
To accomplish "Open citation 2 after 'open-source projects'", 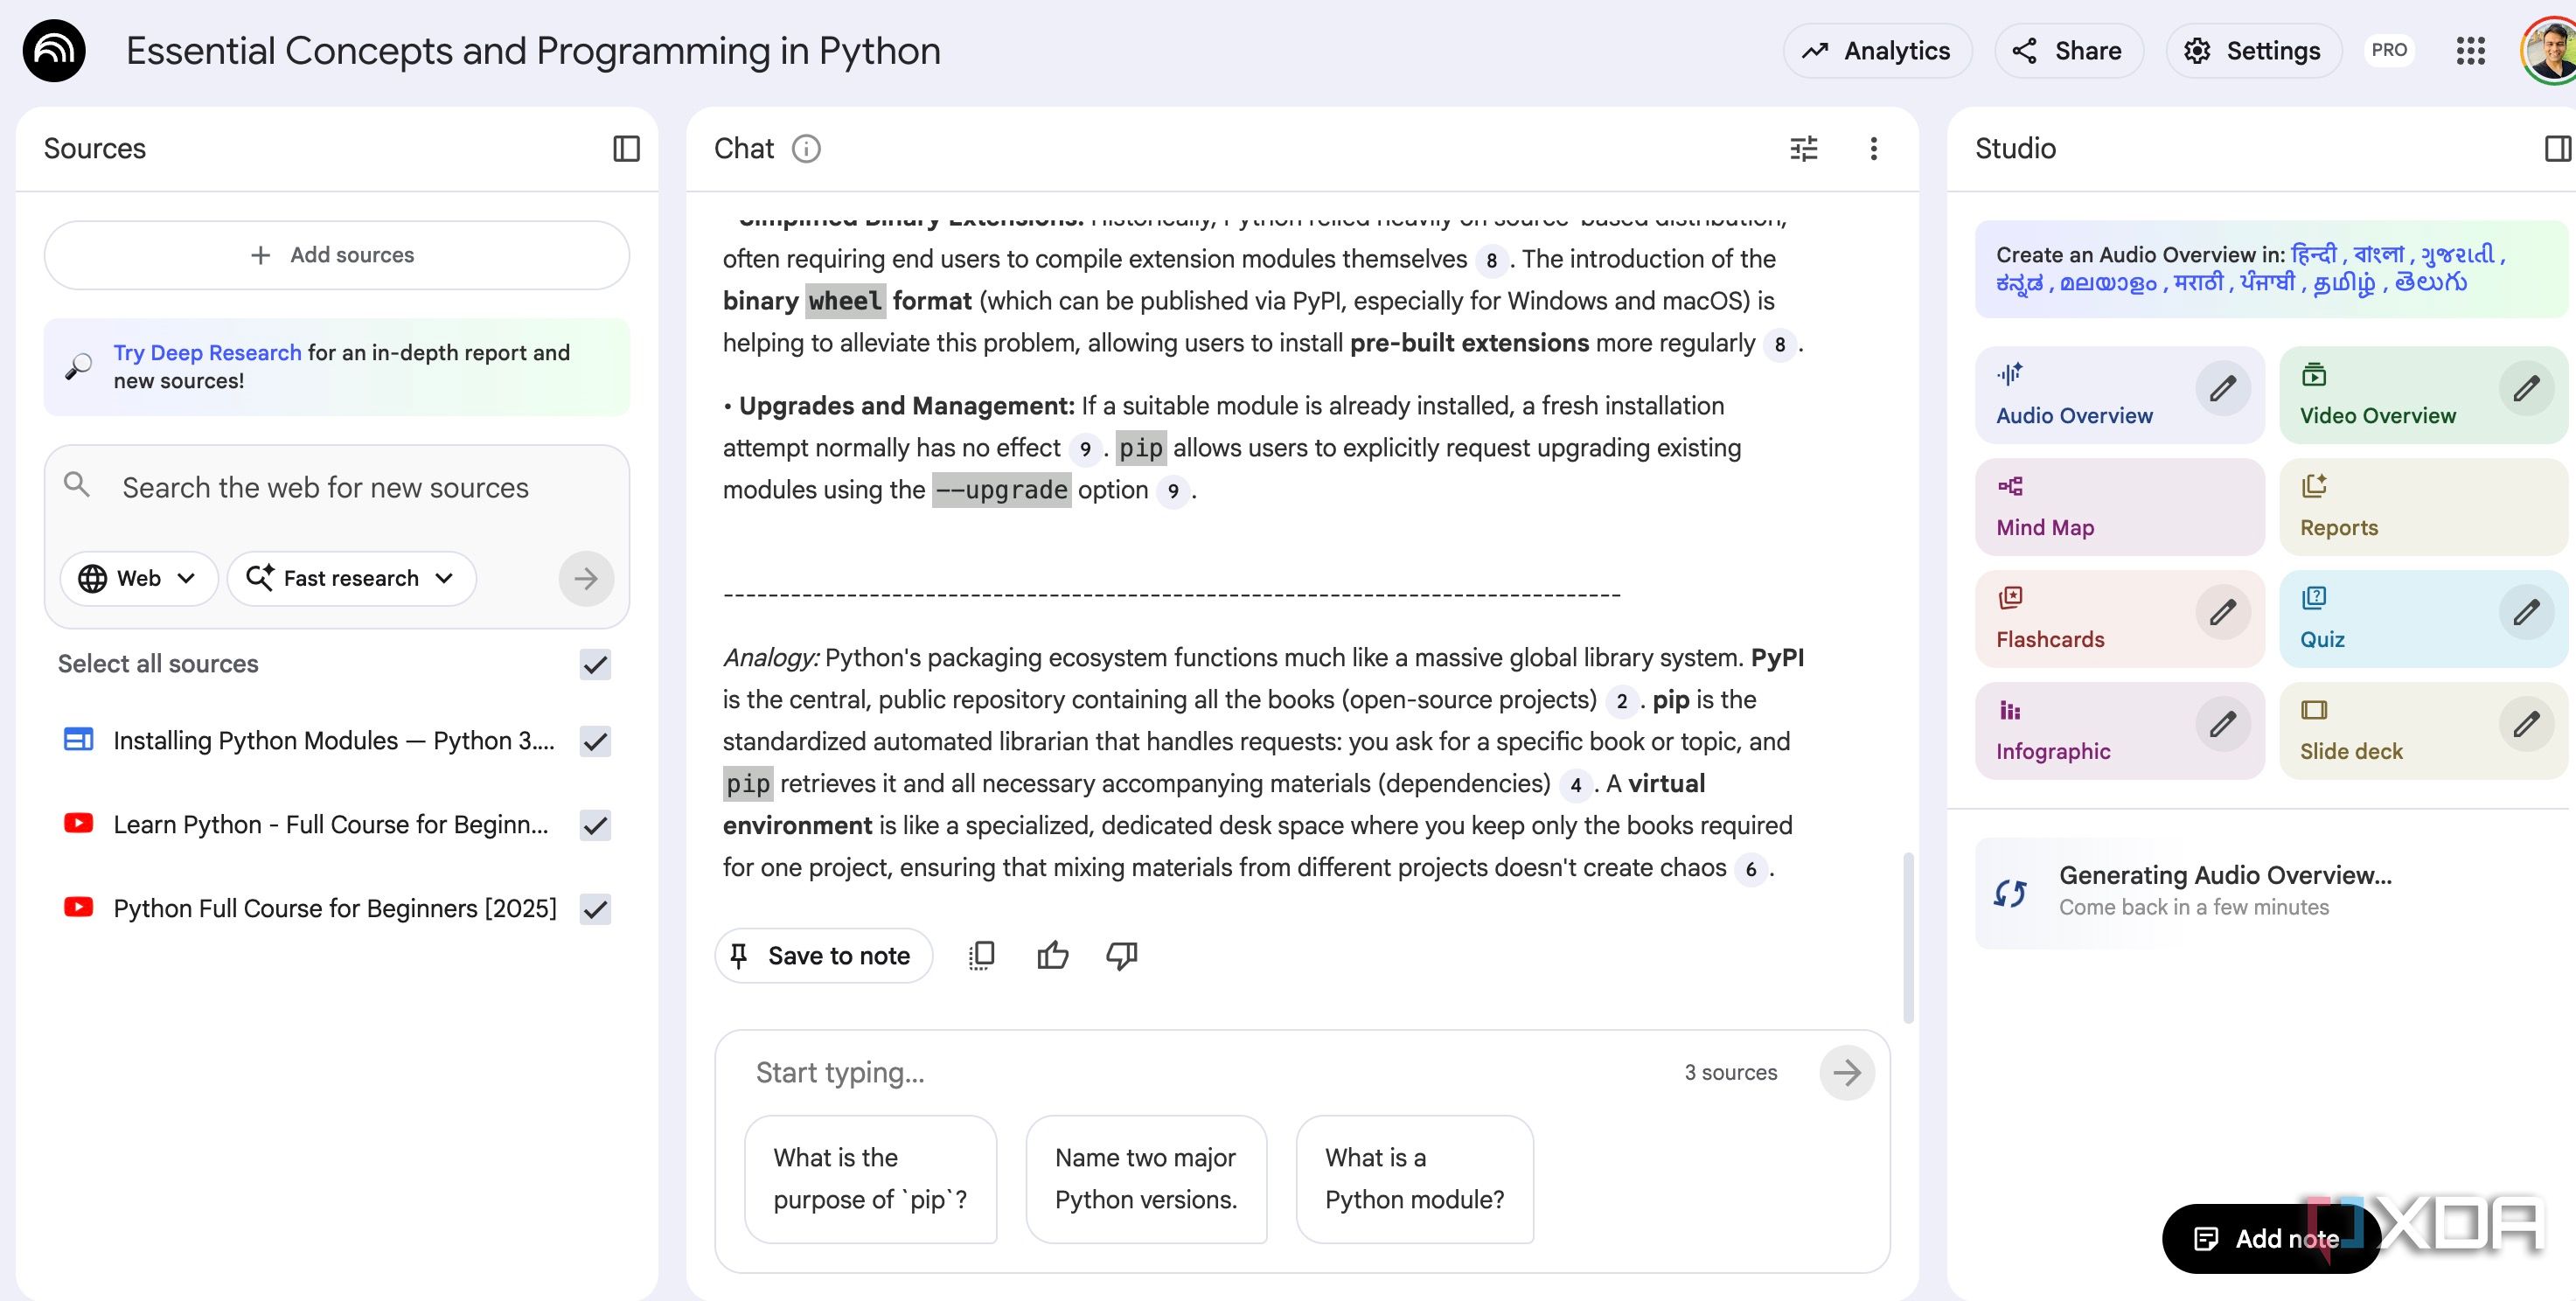I will point(1621,701).
